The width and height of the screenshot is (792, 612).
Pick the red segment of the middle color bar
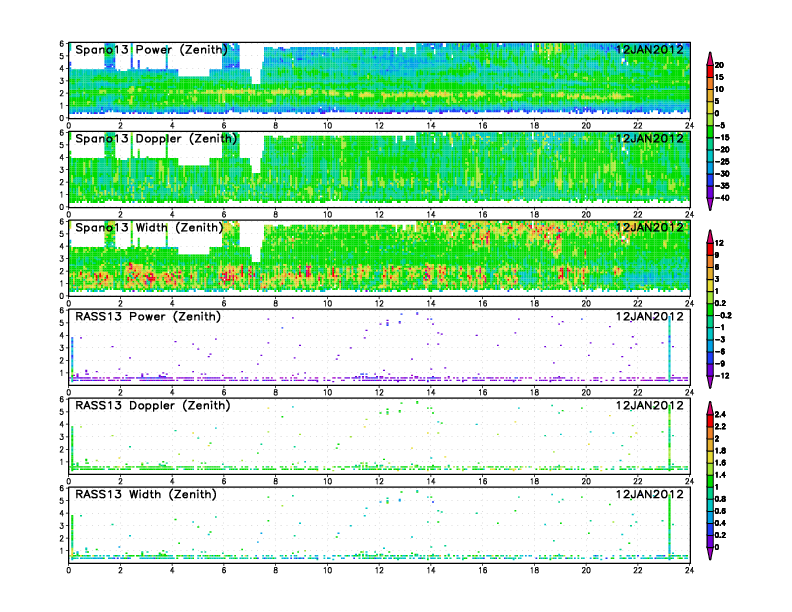coord(710,249)
